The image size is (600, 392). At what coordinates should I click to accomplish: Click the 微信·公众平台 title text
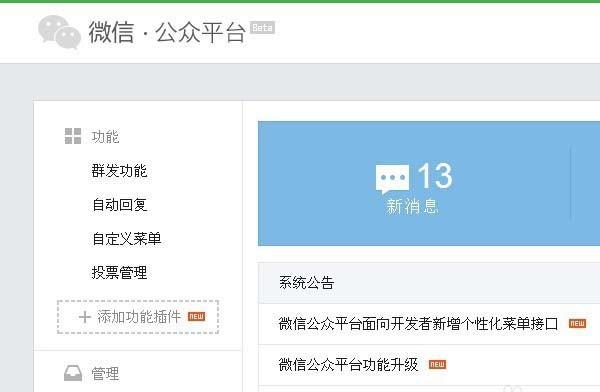pos(167,32)
